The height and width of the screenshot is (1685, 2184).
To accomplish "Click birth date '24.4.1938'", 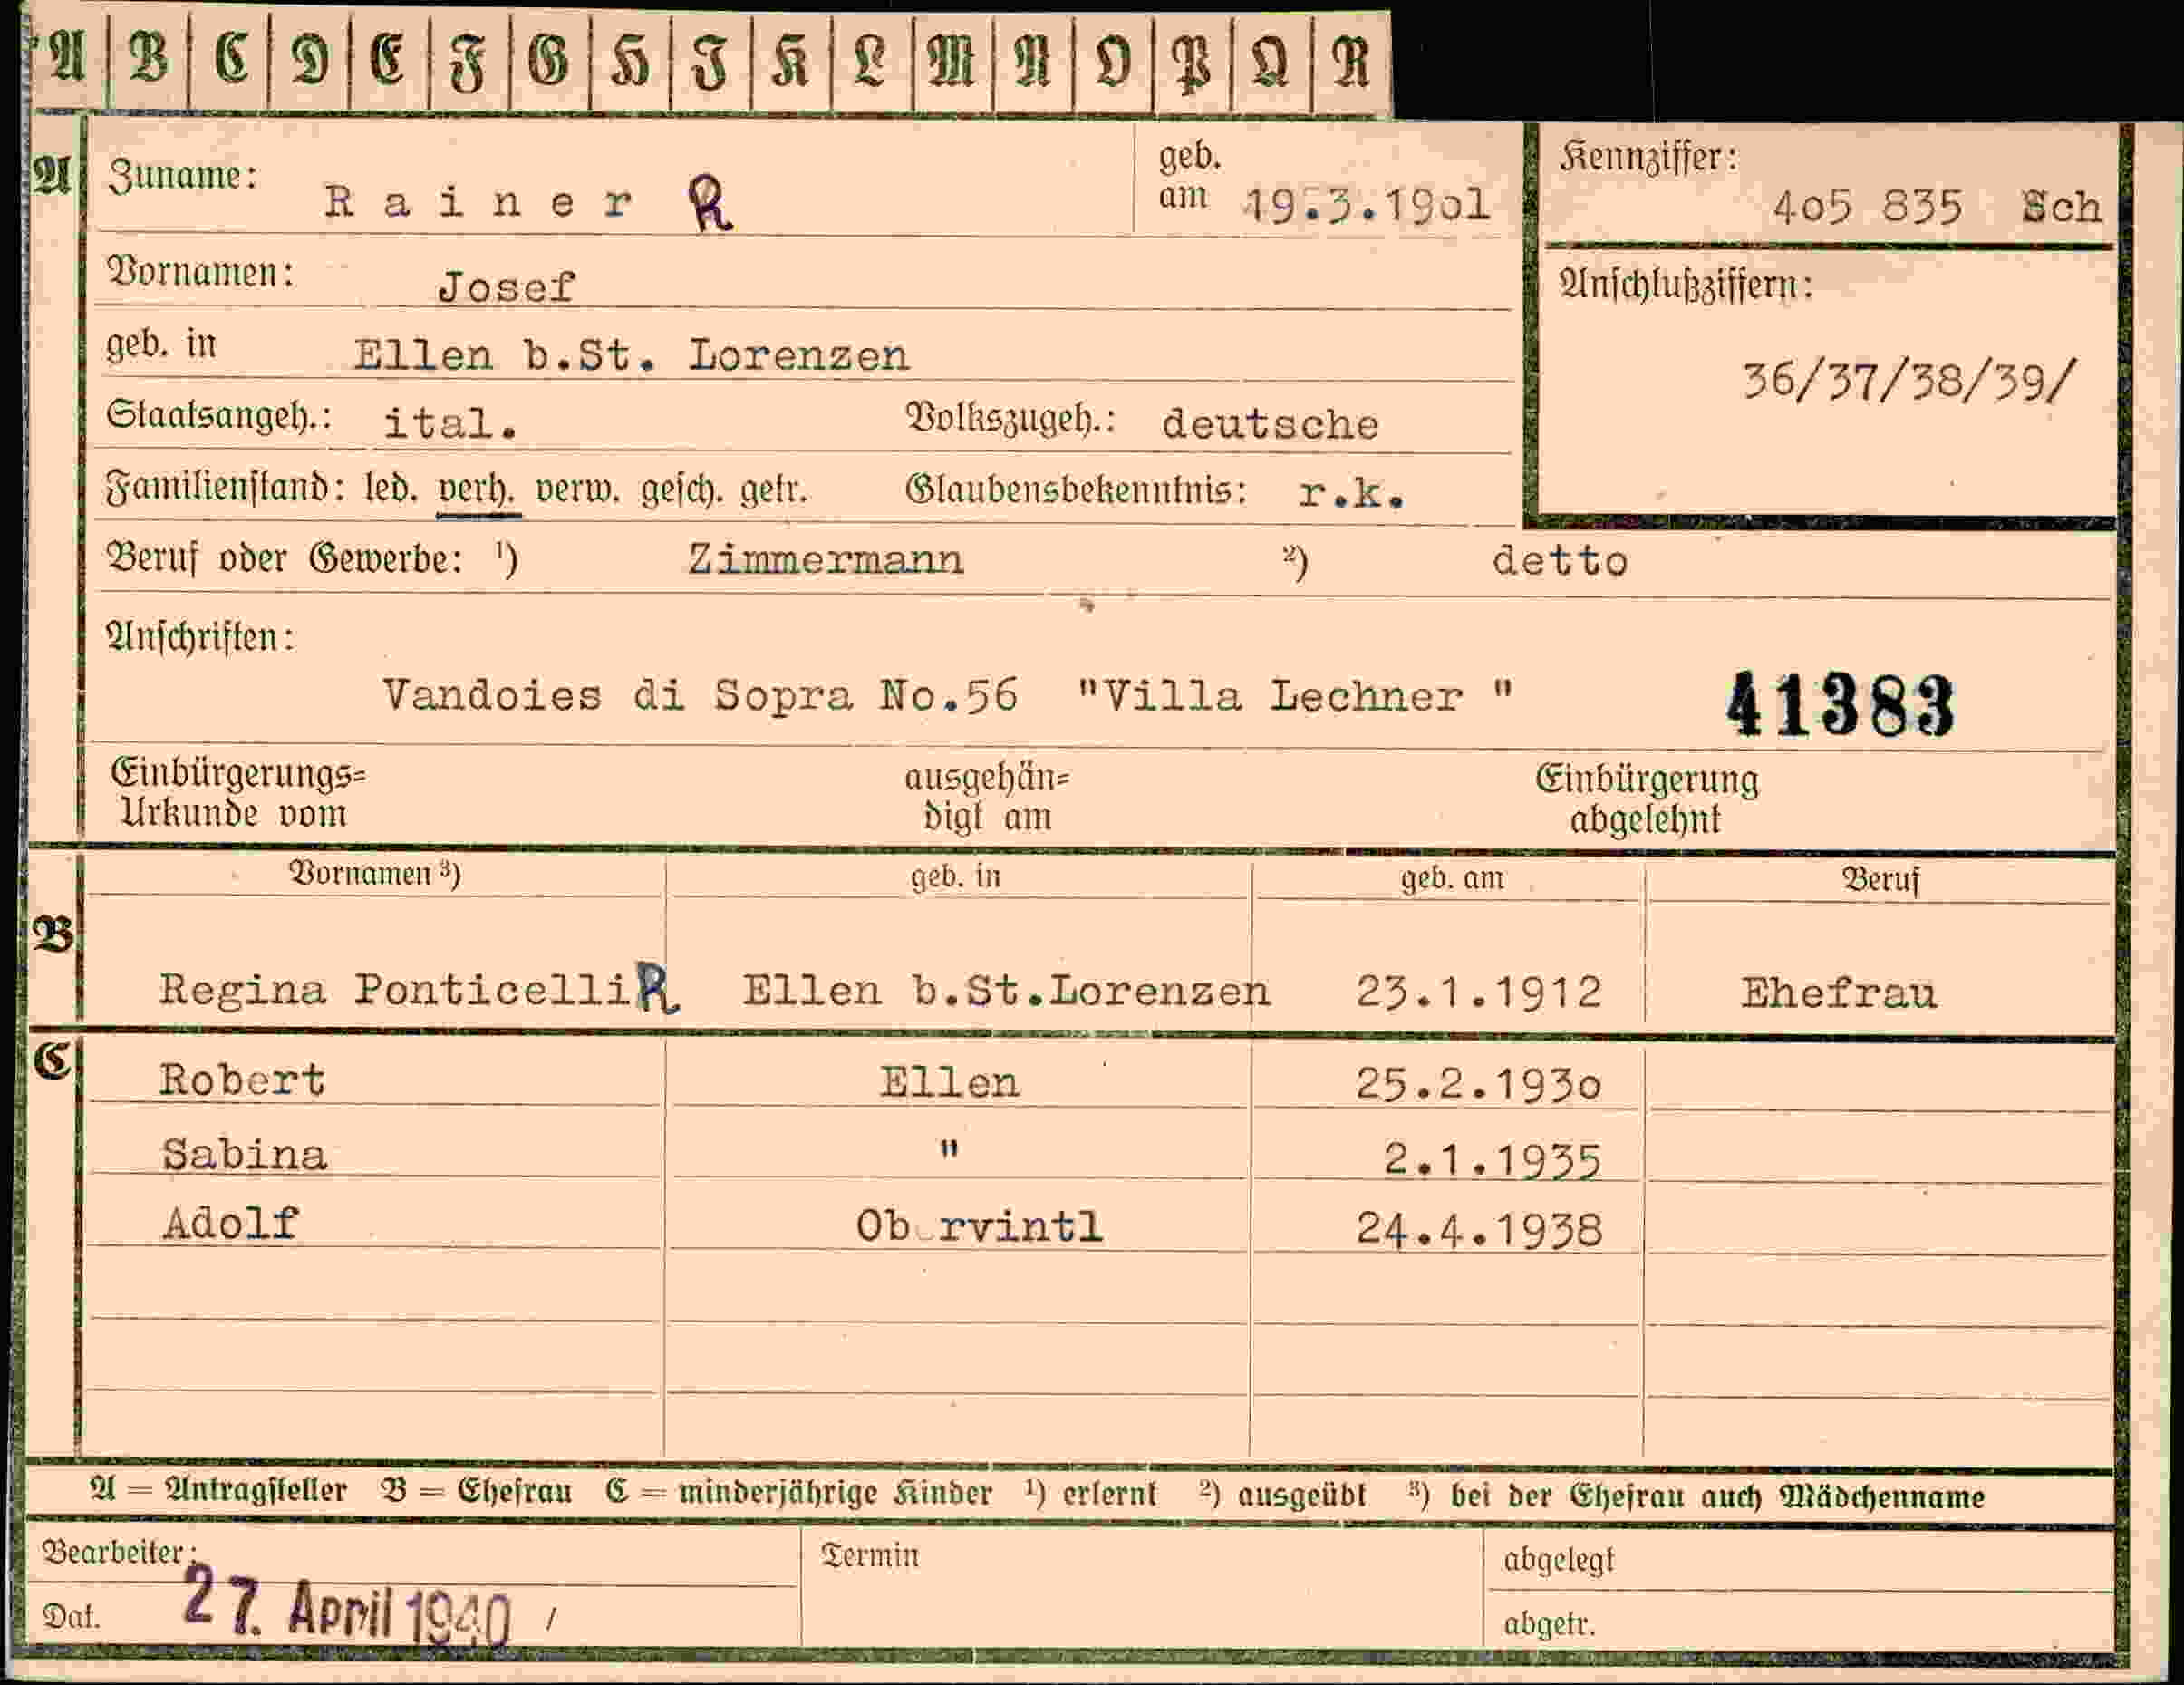I will [1479, 1229].
